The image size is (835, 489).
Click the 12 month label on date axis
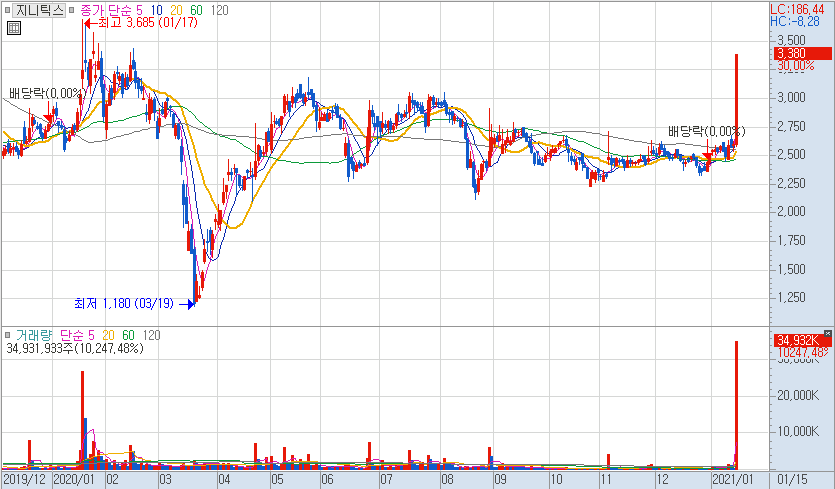[662, 479]
